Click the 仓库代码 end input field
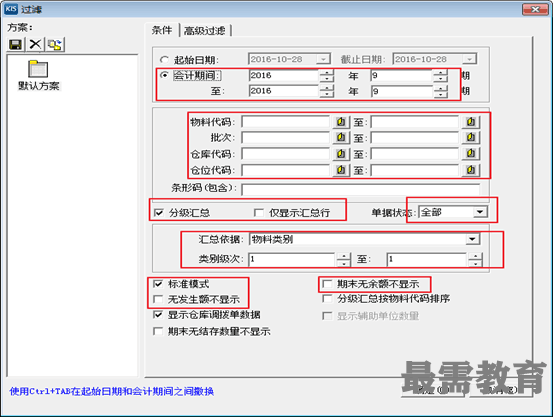553x417 pixels. (415, 154)
